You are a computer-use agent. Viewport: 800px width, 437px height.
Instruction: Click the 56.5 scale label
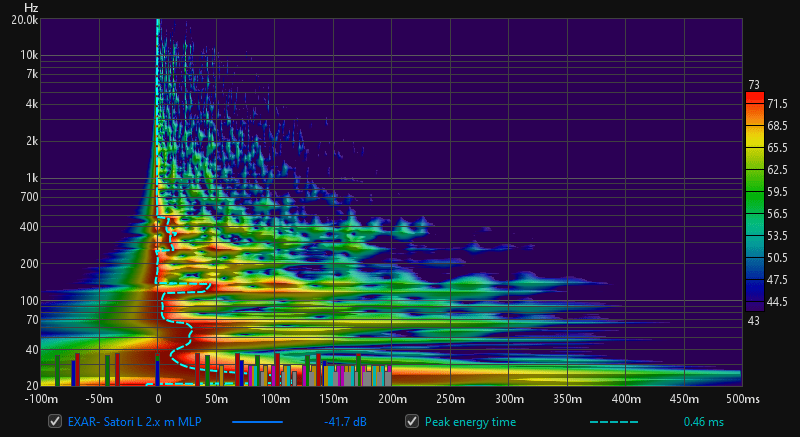(778, 214)
